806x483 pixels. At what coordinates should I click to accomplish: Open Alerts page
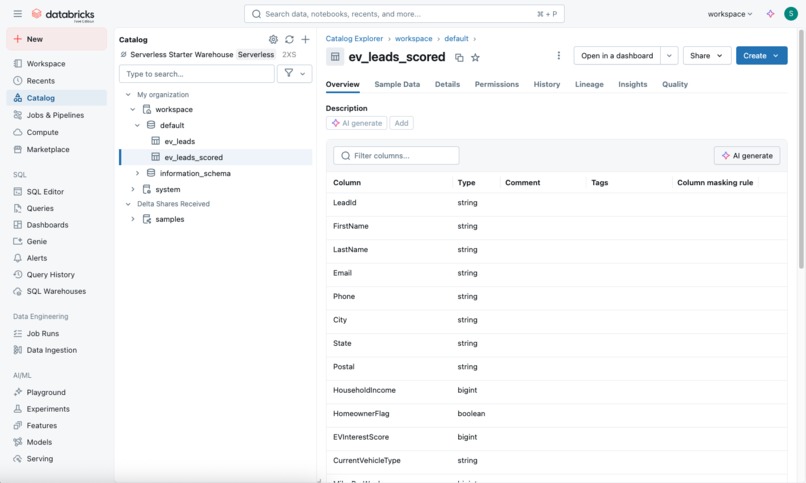tap(57, 258)
